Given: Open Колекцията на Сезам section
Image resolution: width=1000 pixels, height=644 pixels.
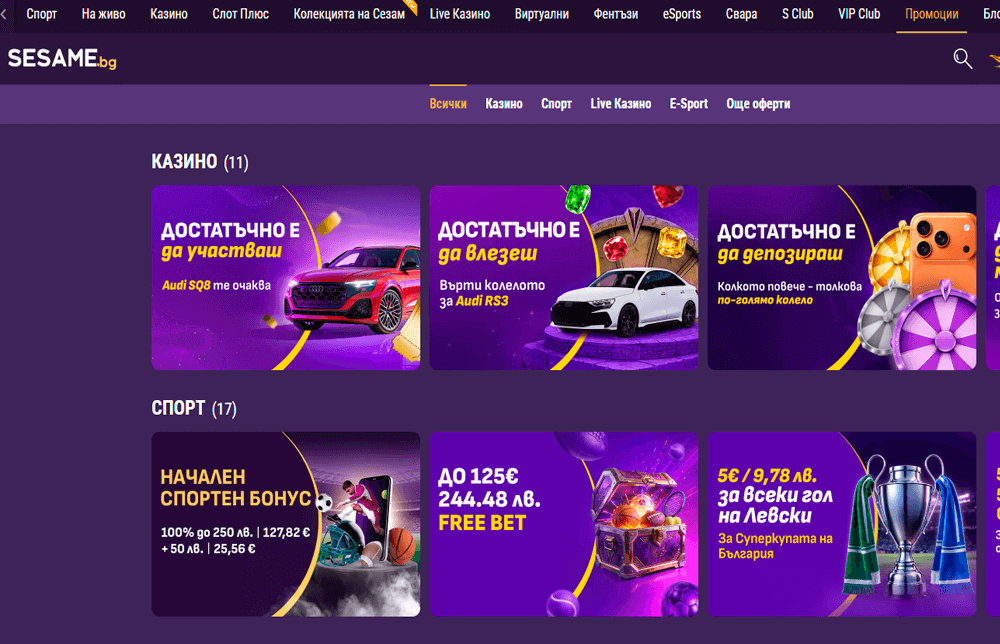Looking at the screenshot, I should point(349,14).
